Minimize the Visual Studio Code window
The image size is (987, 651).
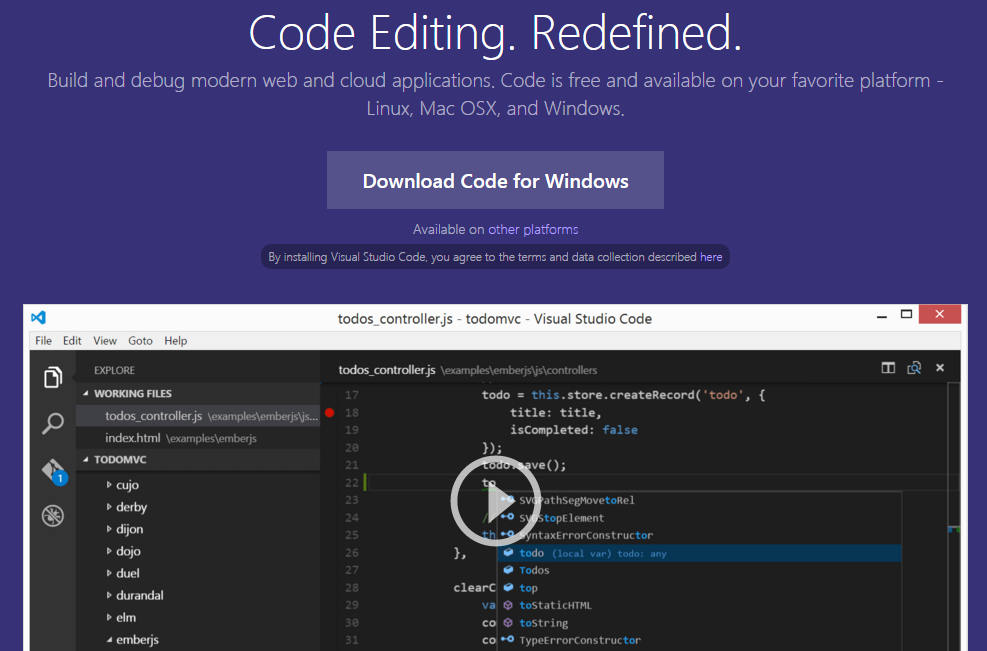(882, 315)
